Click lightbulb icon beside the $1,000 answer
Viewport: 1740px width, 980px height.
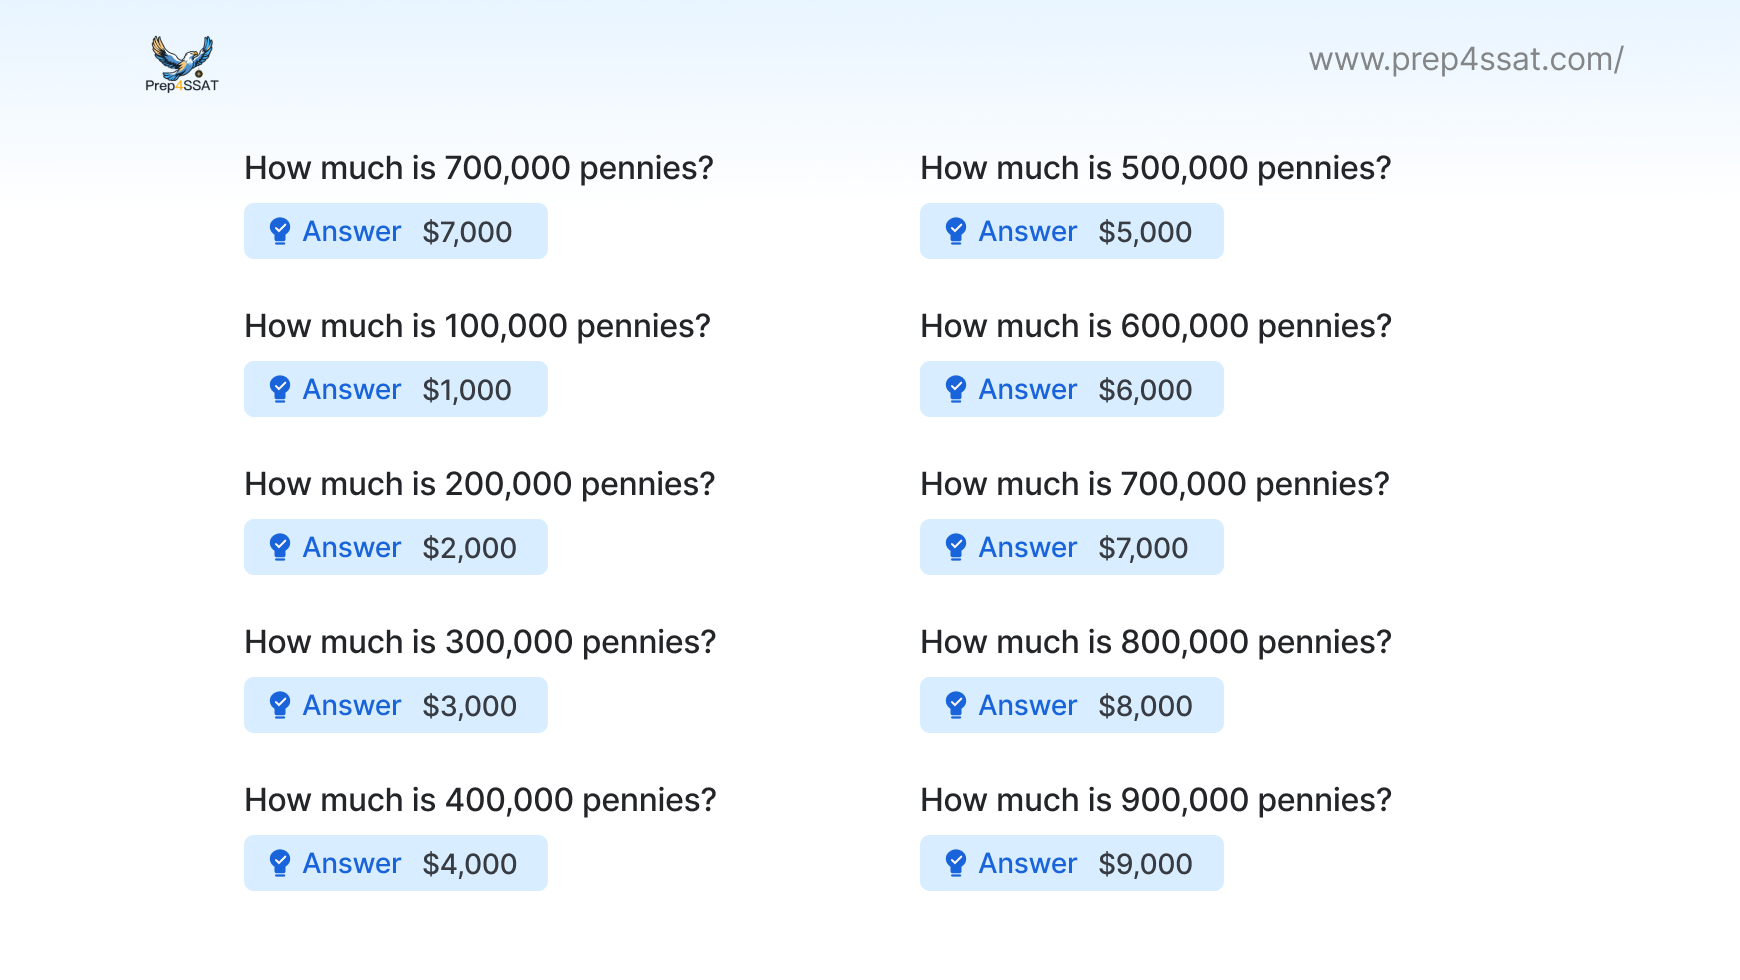(280, 389)
